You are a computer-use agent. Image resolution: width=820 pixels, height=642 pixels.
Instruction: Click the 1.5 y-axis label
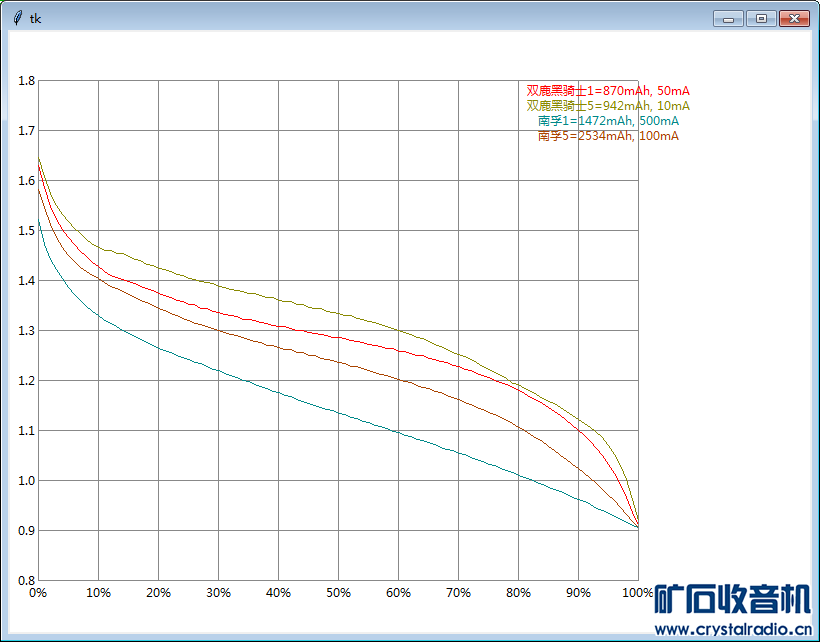27,231
